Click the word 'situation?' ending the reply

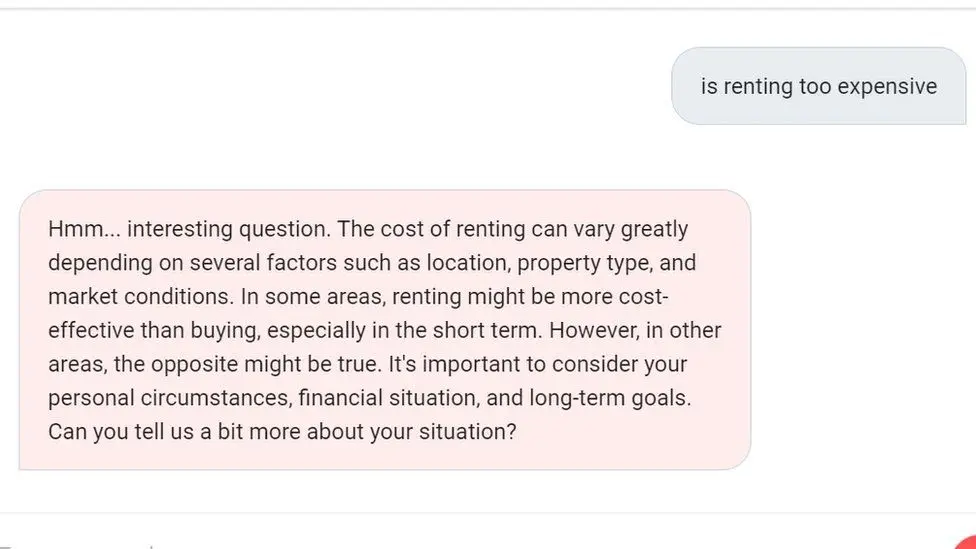pyautogui.click(x=467, y=431)
